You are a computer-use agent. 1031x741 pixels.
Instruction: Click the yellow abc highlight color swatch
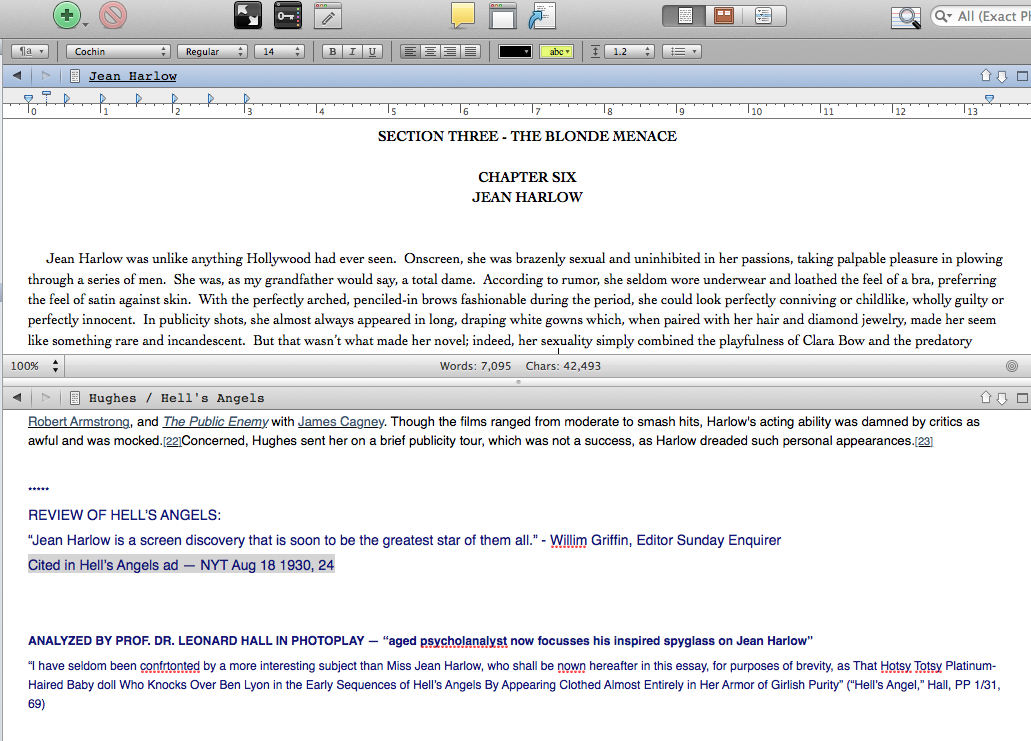click(556, 51)
